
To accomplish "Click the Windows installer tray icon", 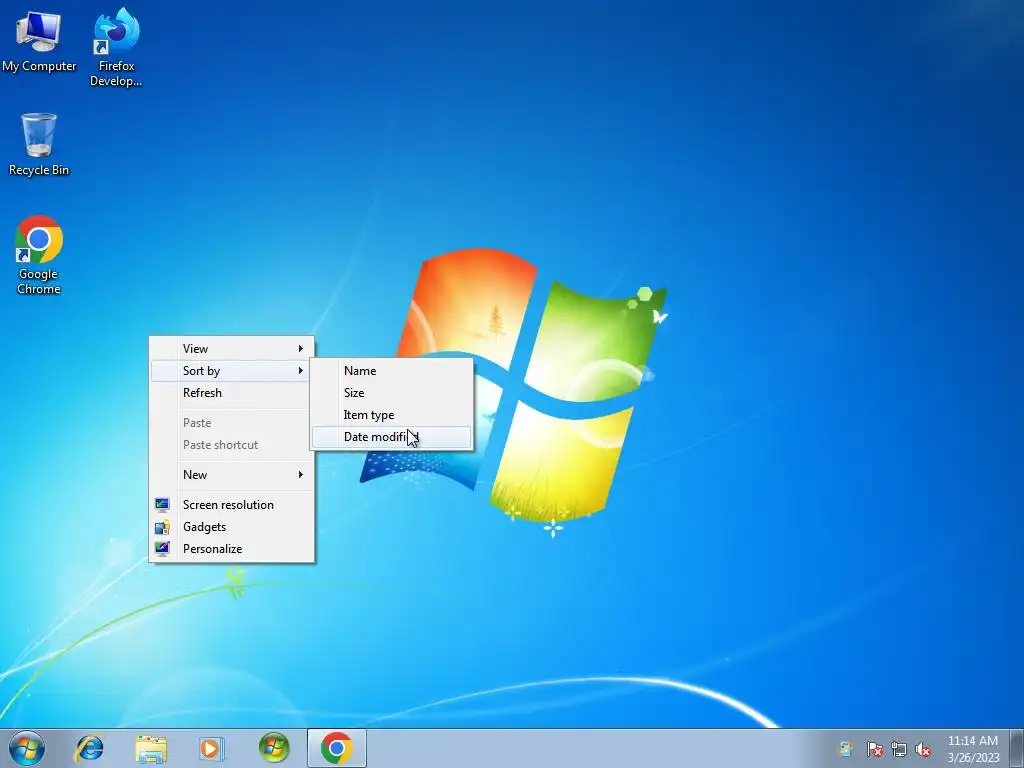I will point(846,749).
